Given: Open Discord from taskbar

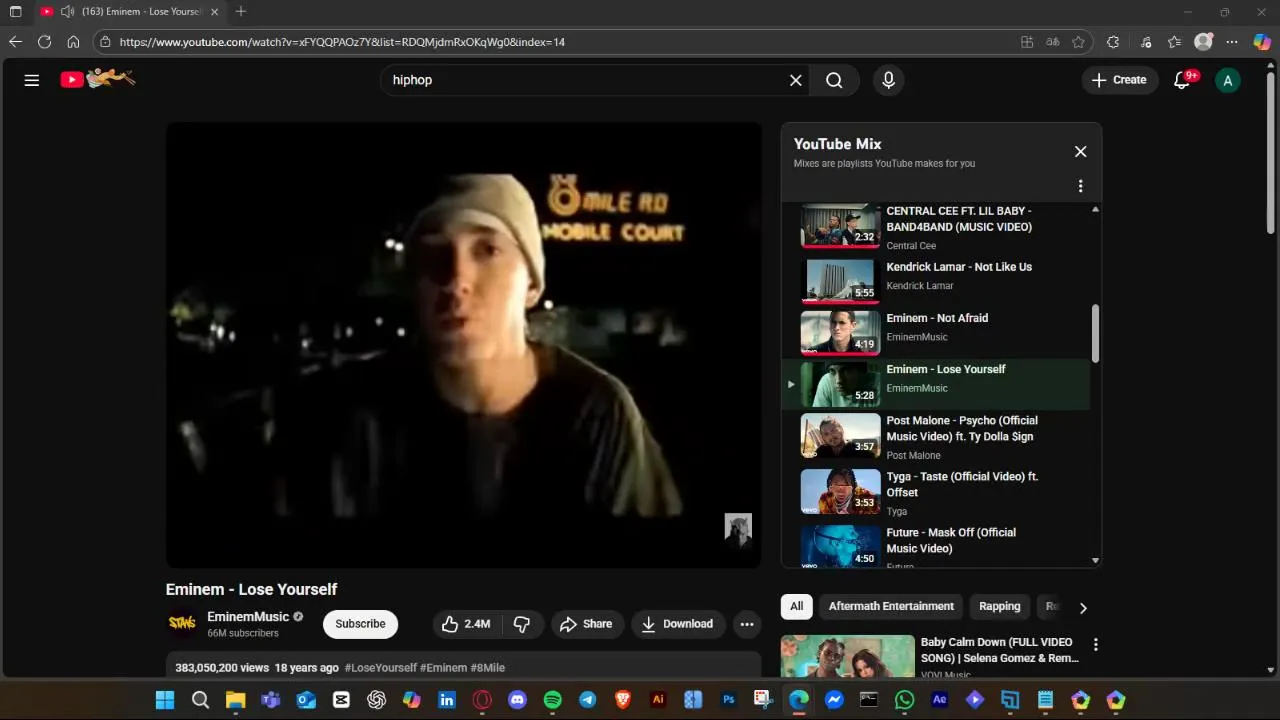Looking at the screenshot, I should coord(517,700).
